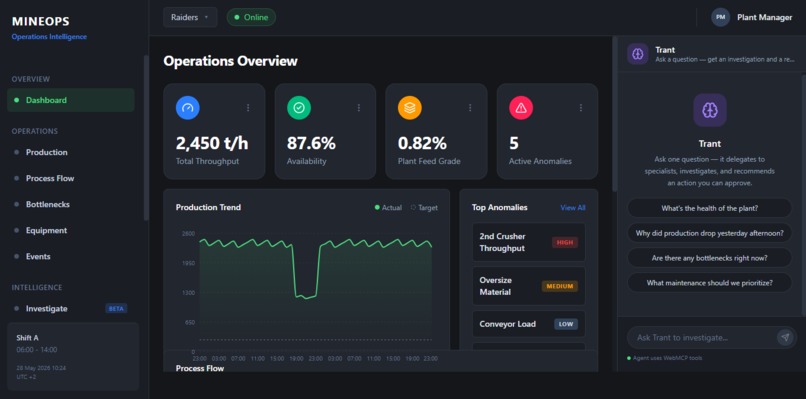Click the PM avatar badge
806x399 pixels.
pyautogui.click(x=721, y=17)
